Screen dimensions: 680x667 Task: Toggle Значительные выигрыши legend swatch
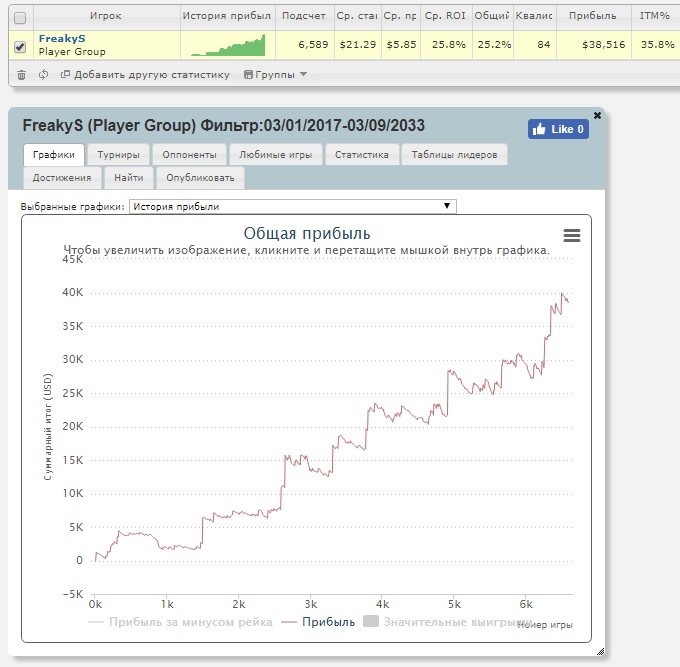click(x=371, y=621)
